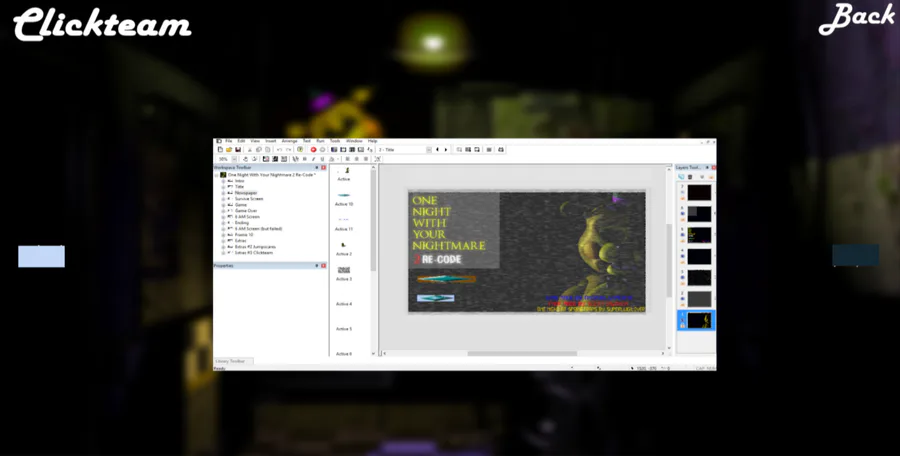The height and width of the screenshot is (456, 900).
Task: Click the Open folder toolbar icon
Action: (x=229, y=149)
